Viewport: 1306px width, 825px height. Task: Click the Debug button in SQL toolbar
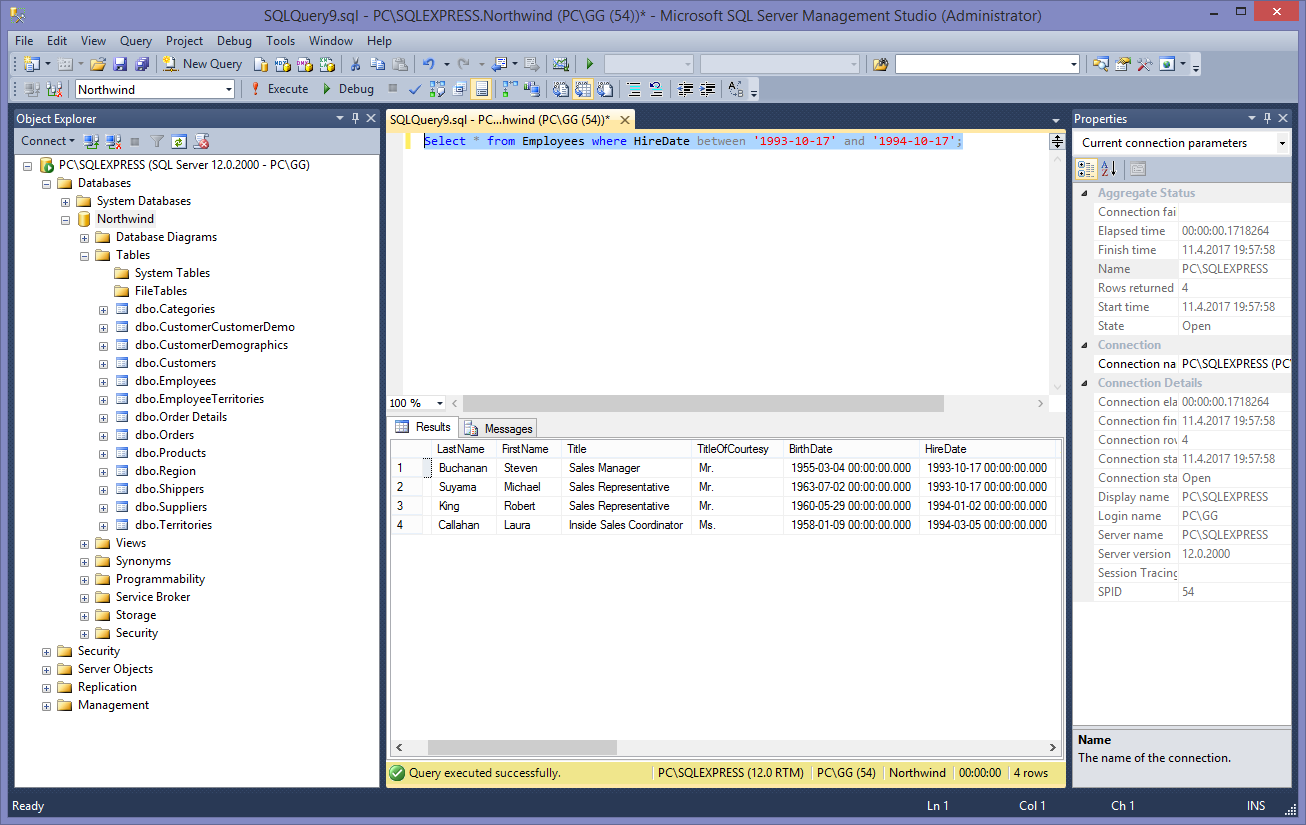click(x=349, y=89)
